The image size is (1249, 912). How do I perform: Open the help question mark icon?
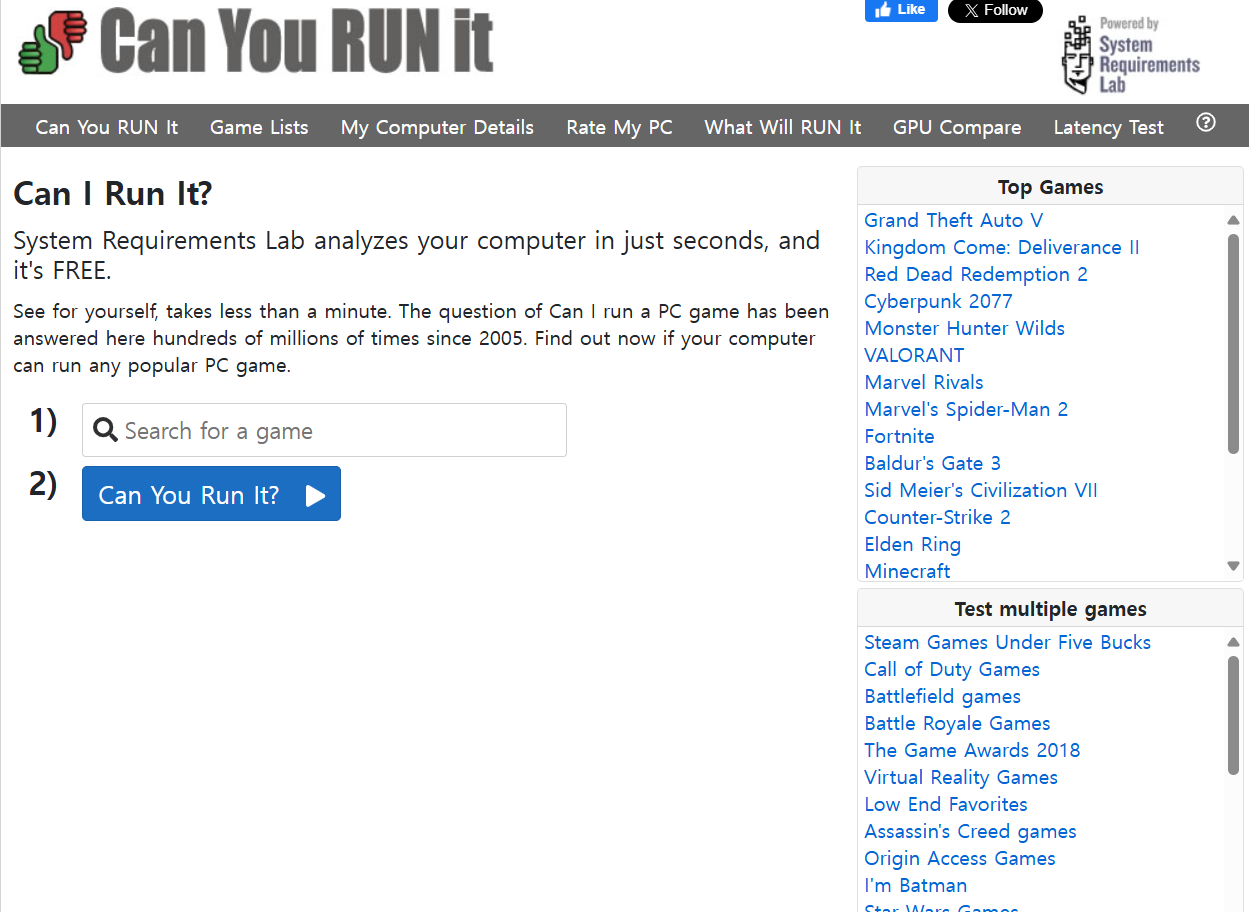click(x=1206, y=123)
